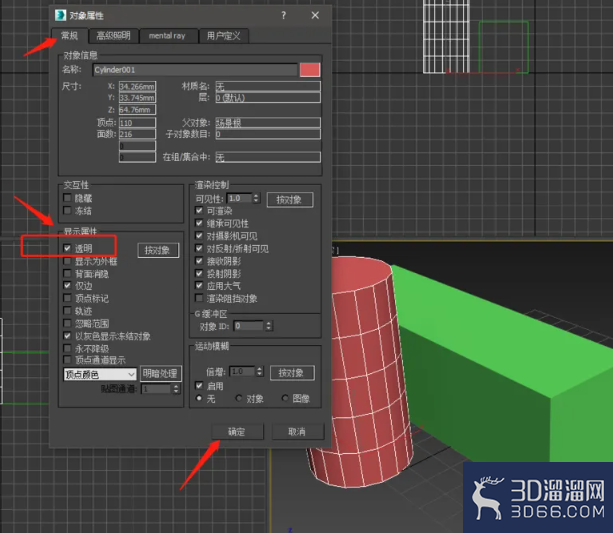This screenshot has width=613, height=533.
Task: Toggle 以灰色显示冻结对象 checkbox
Action: click(67, 336)
